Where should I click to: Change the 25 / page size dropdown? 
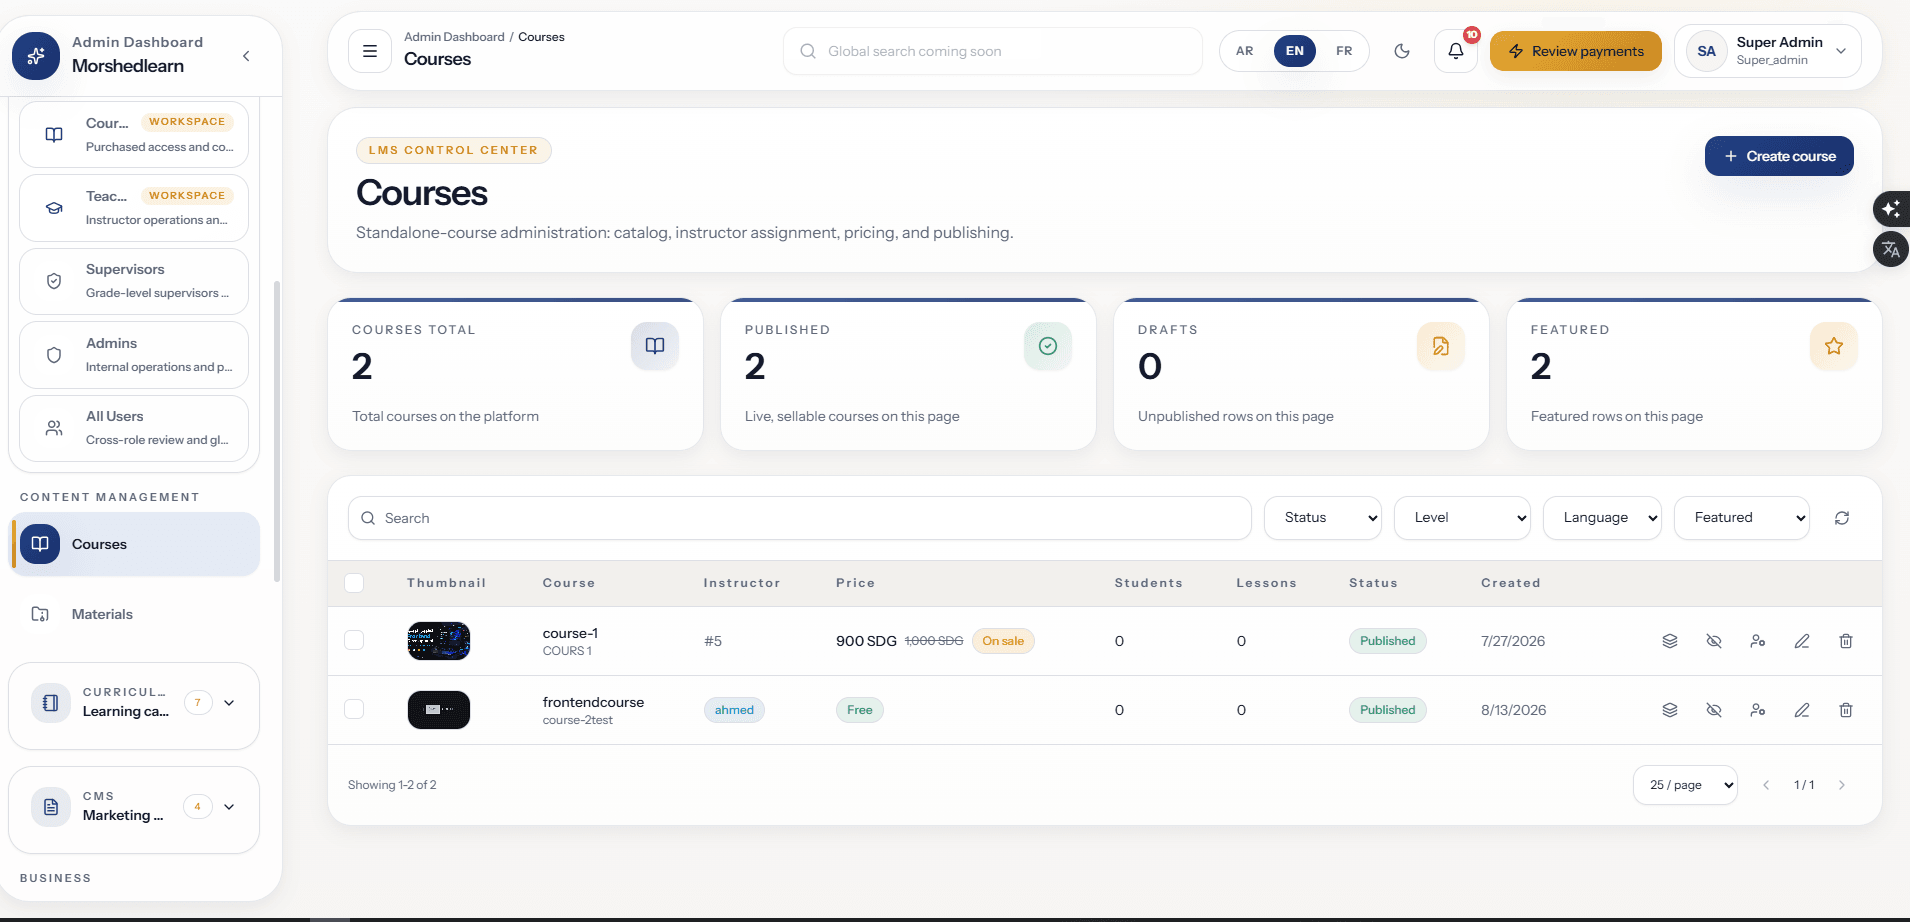[1685, 785]
